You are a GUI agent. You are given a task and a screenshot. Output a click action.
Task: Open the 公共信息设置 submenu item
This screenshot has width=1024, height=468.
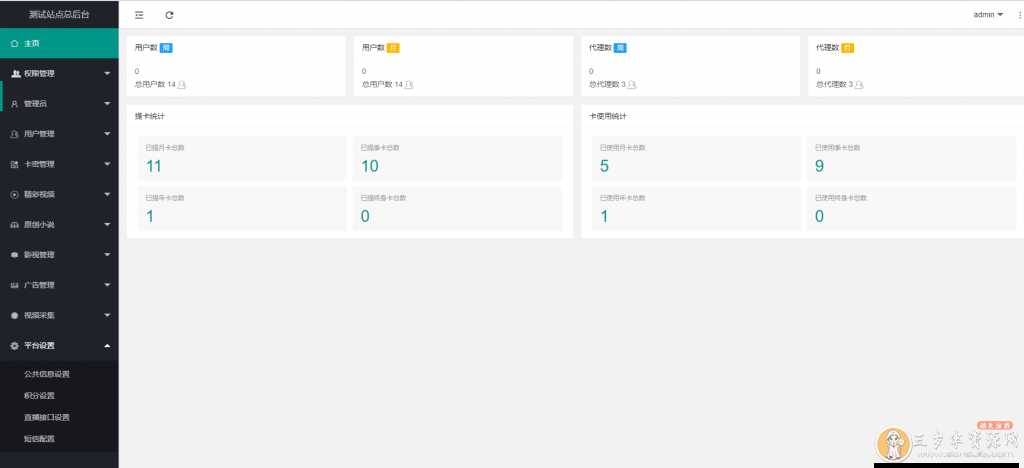pos(47,374)
